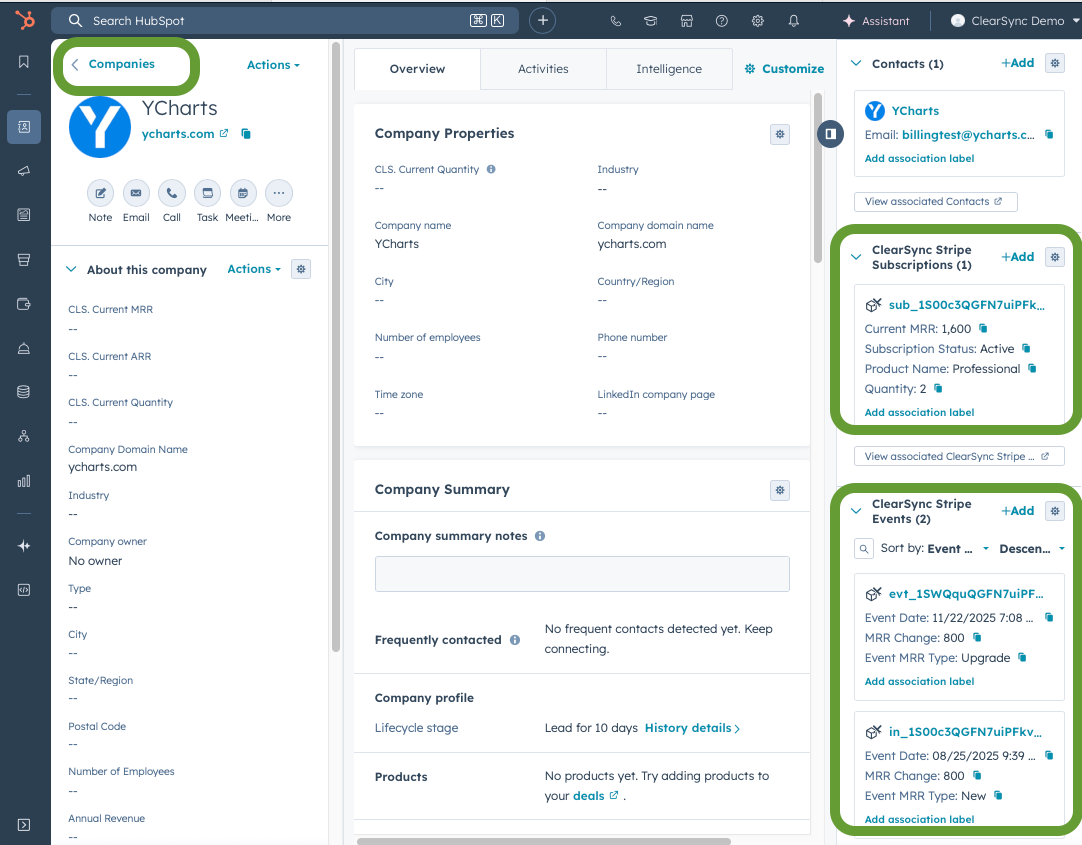Open gear settings for About this company
Image resolution: width=1082 pixels, height=845 pixels.
pos(301,269)
